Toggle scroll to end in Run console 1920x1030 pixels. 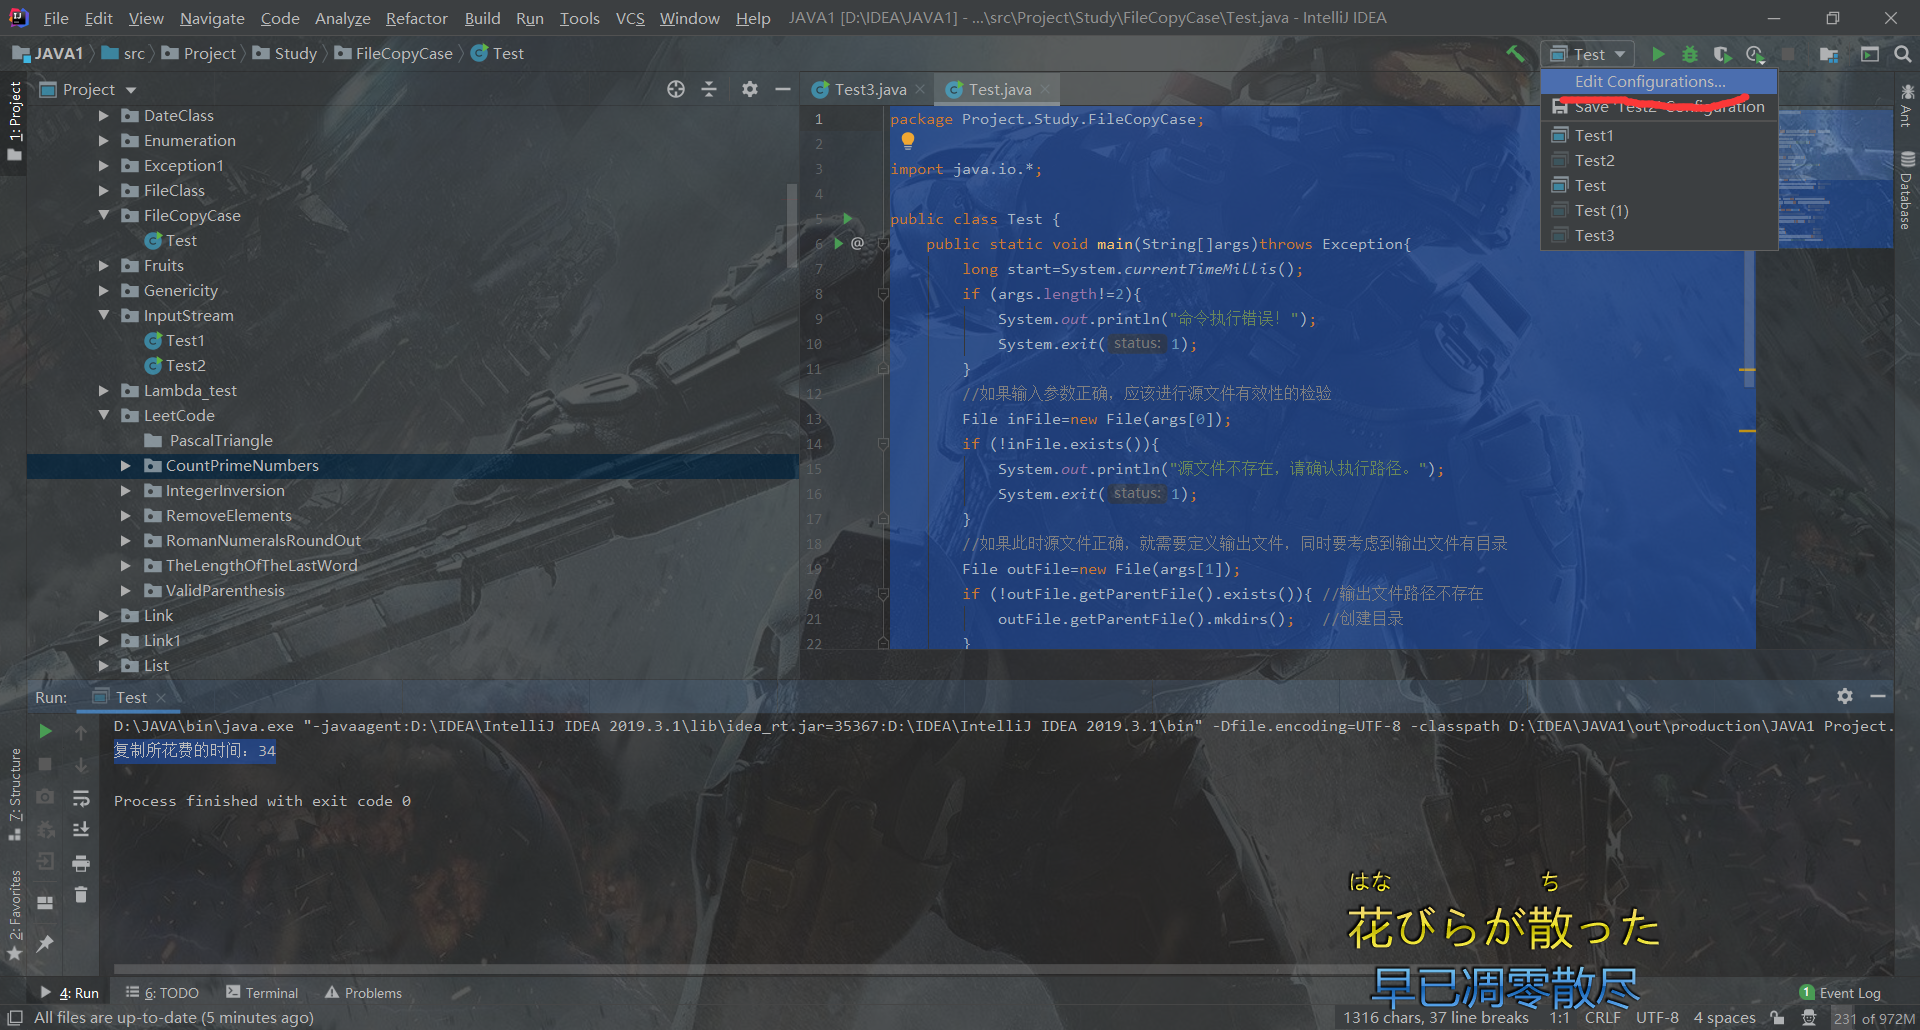pos(81,830)
